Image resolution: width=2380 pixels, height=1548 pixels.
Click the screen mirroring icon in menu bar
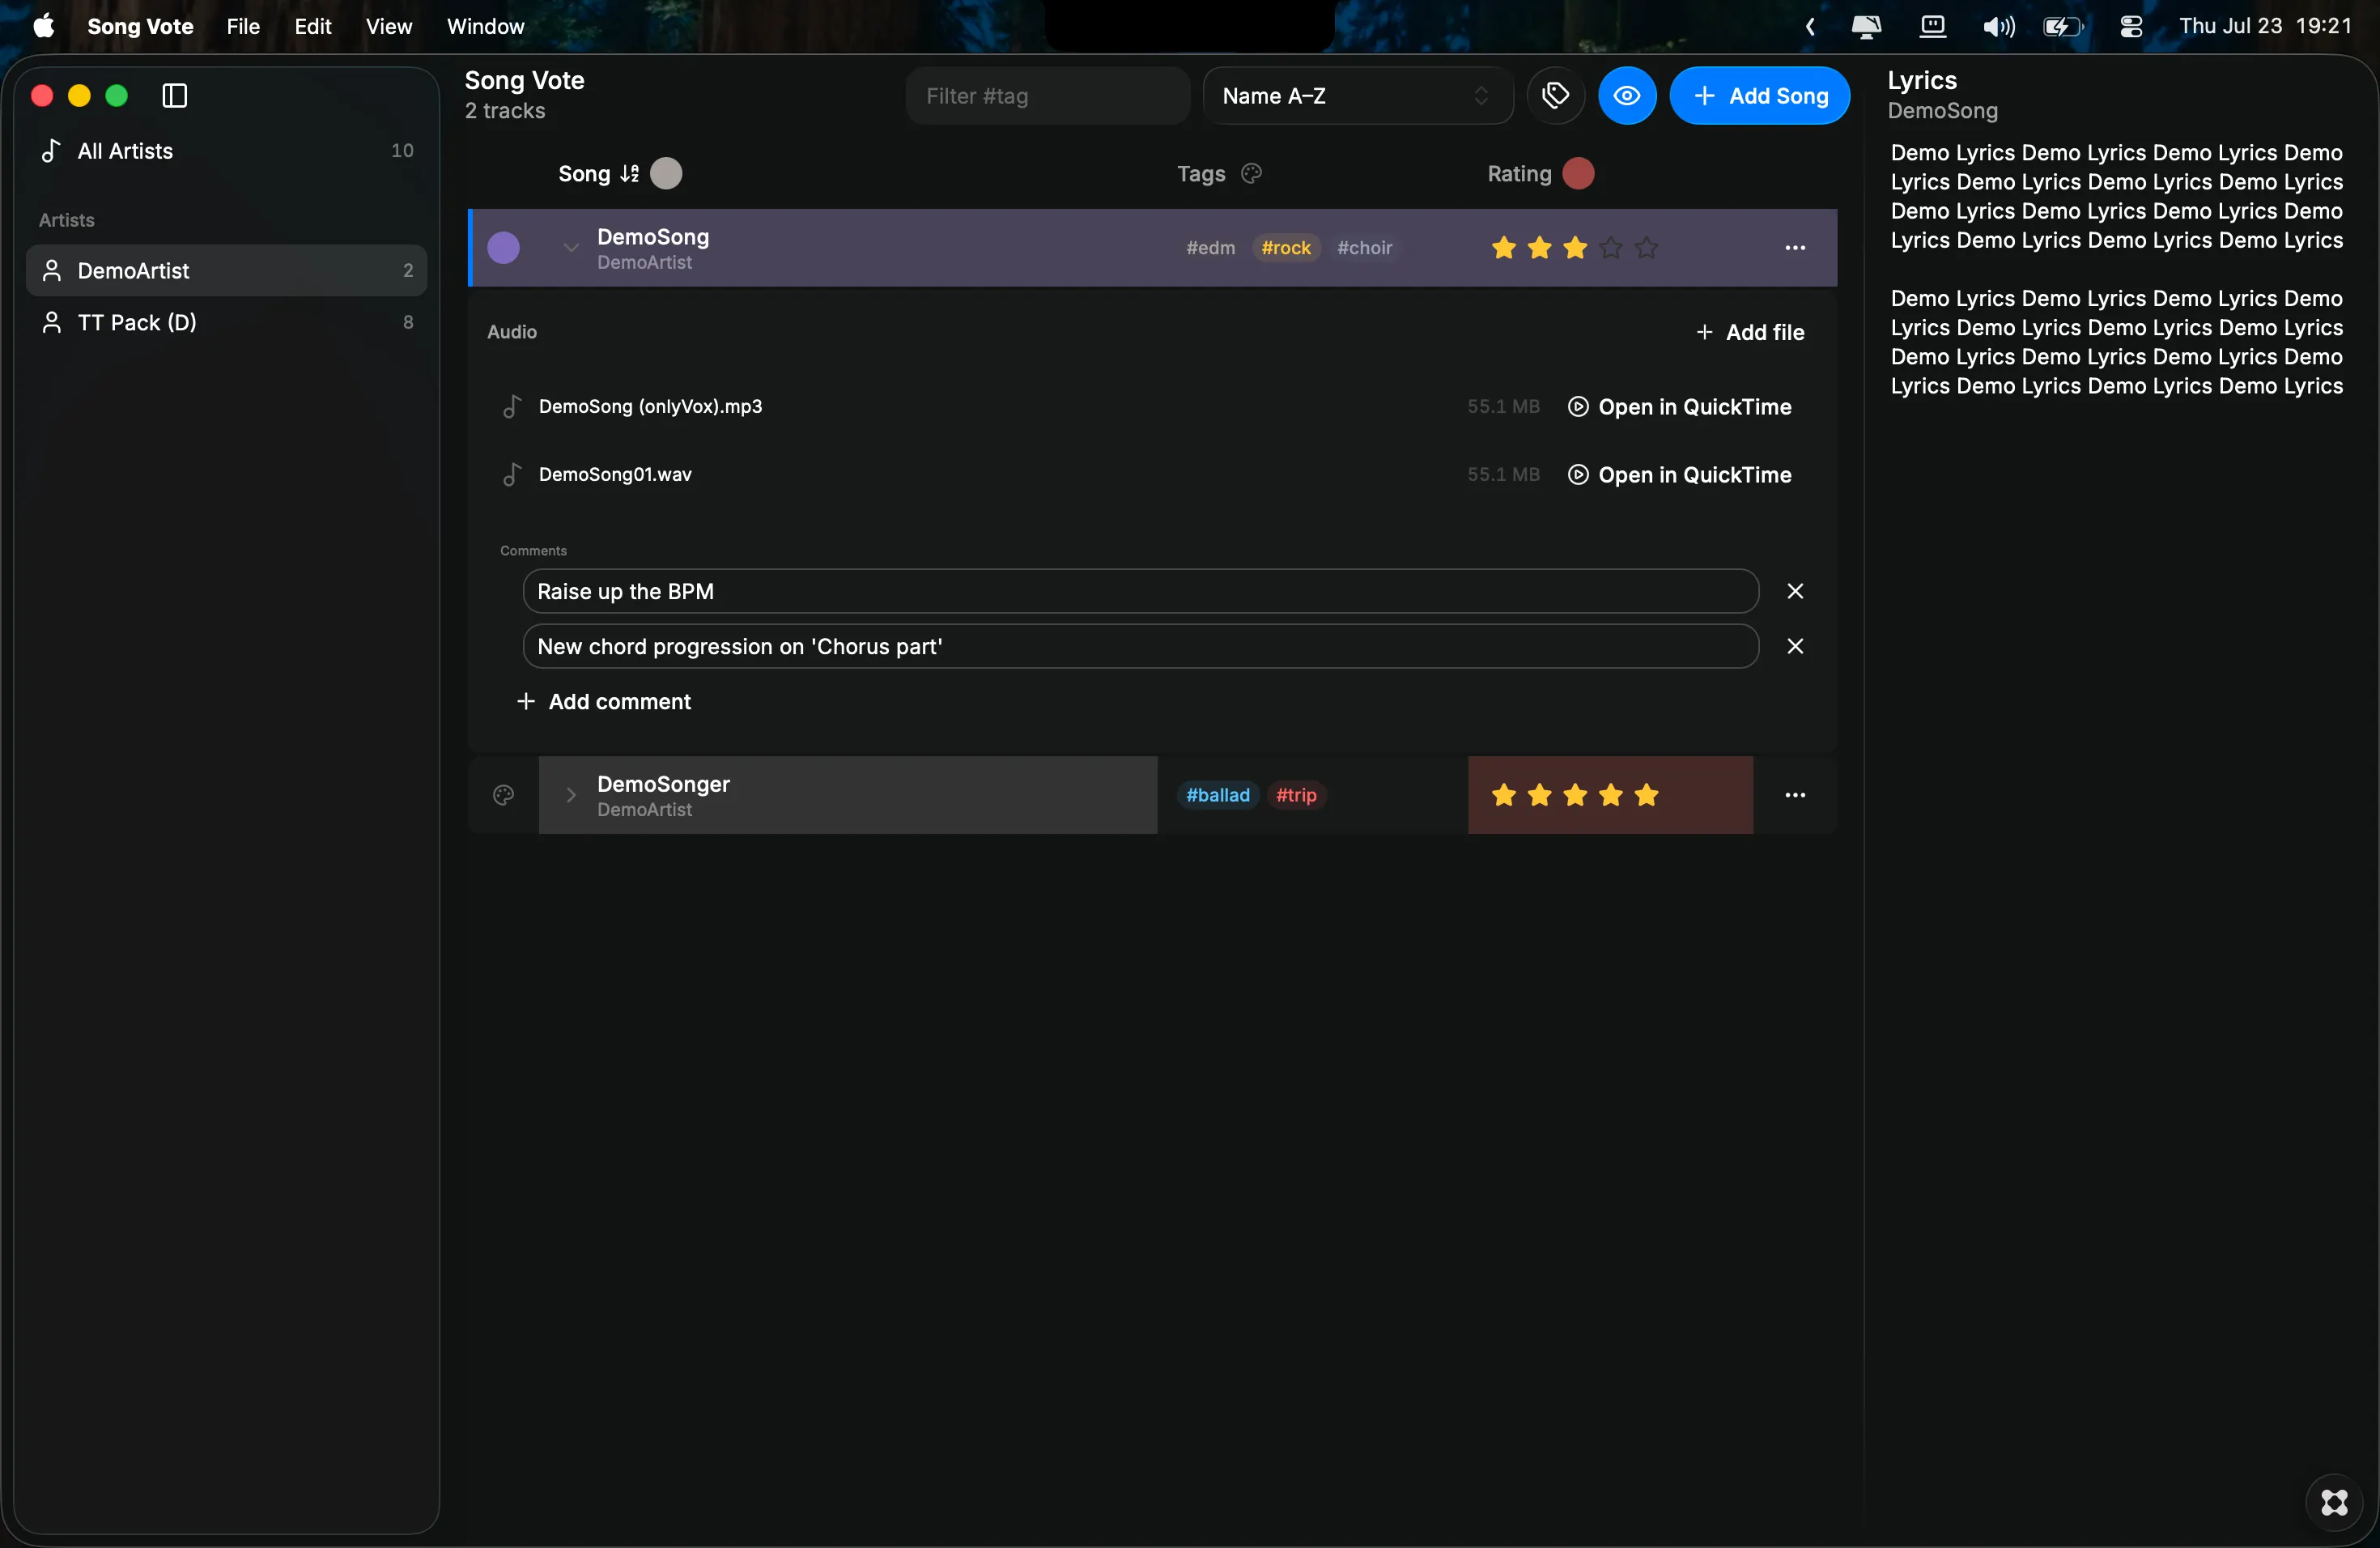coord(1866,26)
